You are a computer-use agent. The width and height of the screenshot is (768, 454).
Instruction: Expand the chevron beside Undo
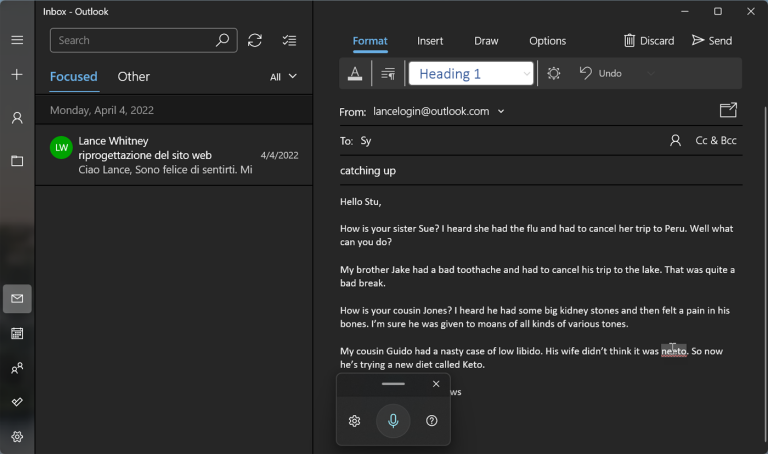point(650,73)
